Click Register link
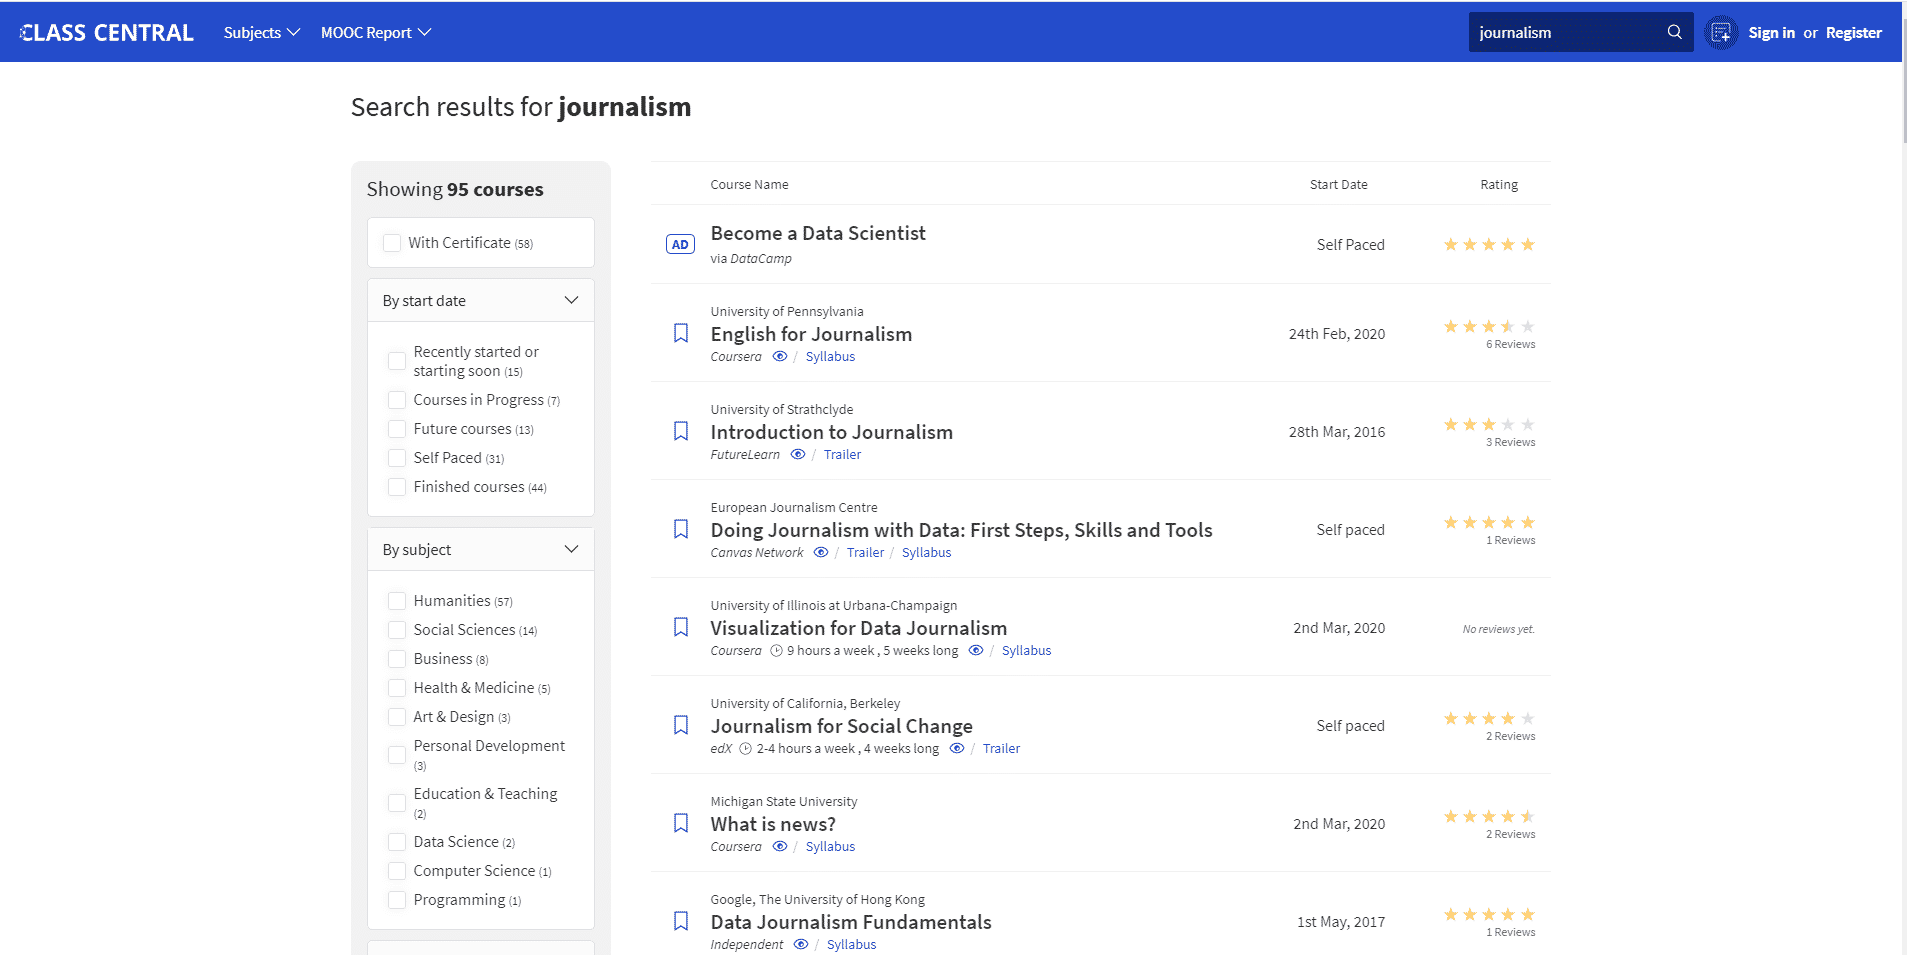The image size is (1907, 955). [x=1853, y=32]
